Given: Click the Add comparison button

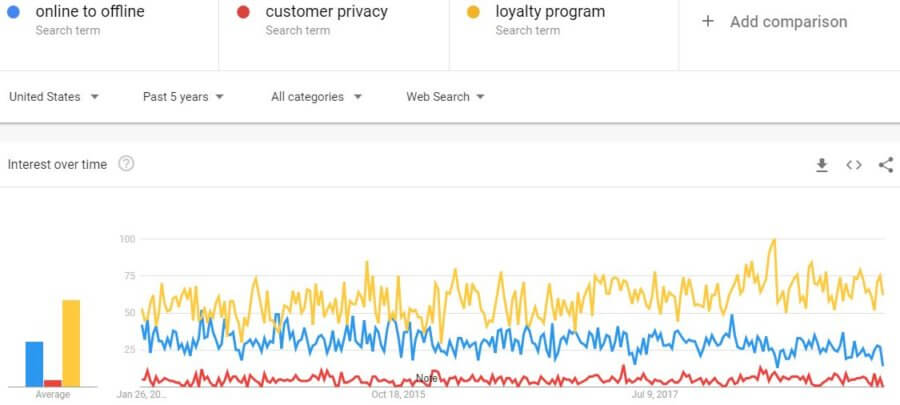Looking at the screenshot, I should 774,22.
